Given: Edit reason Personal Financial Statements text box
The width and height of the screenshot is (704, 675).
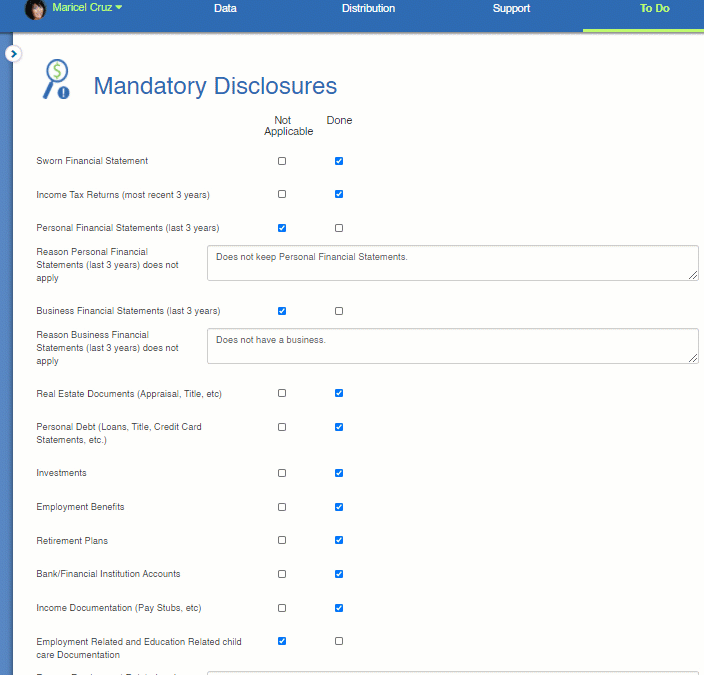Looking at the screenshot, I should [453, 263].
